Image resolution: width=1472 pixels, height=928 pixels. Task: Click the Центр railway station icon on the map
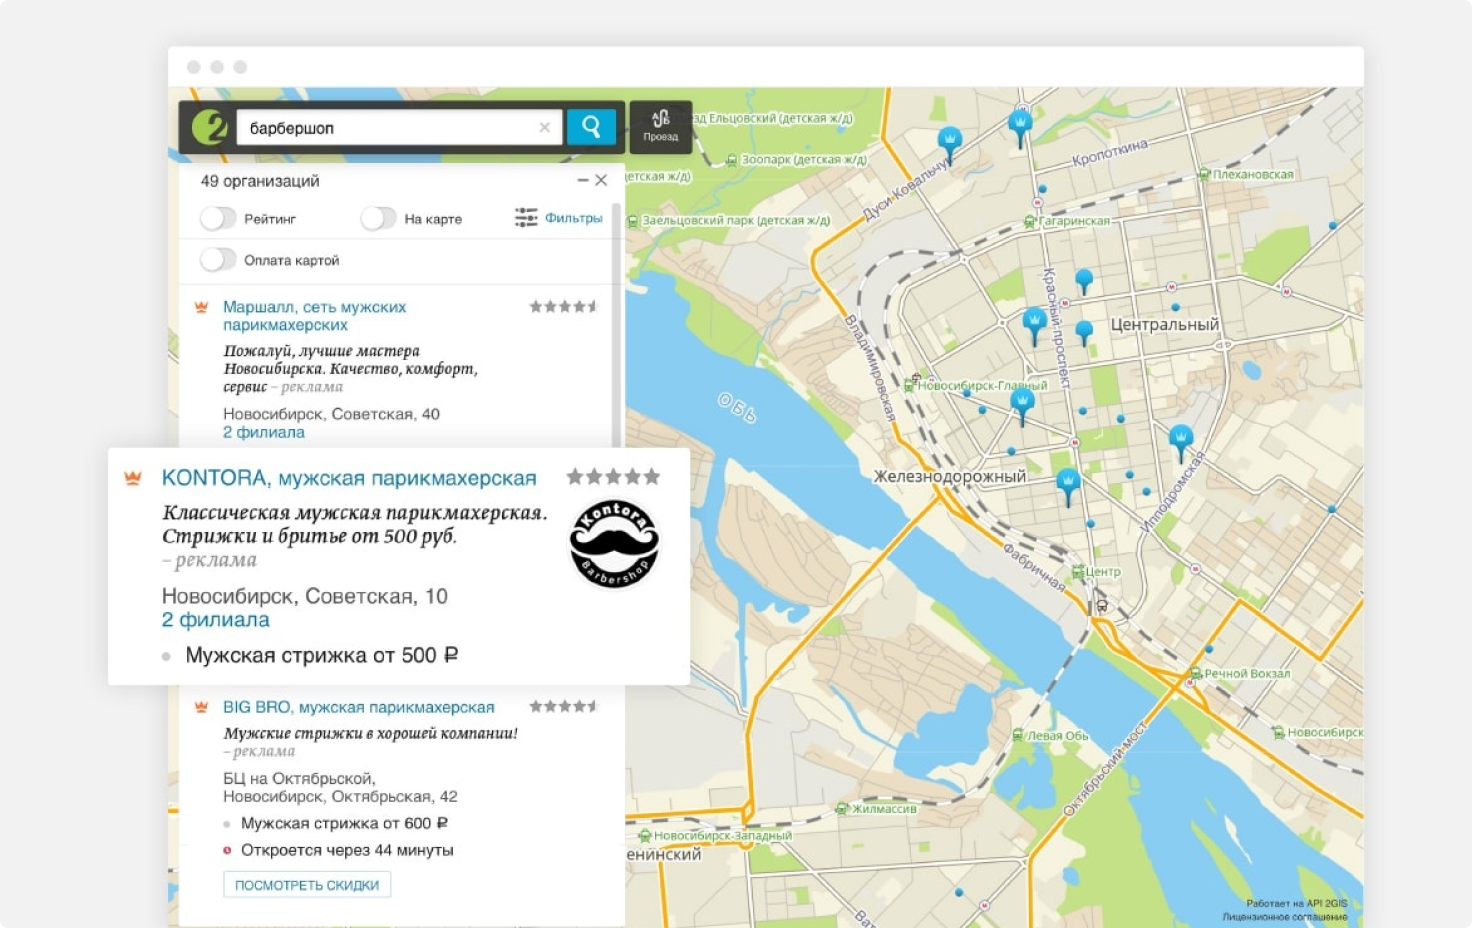1078,572
